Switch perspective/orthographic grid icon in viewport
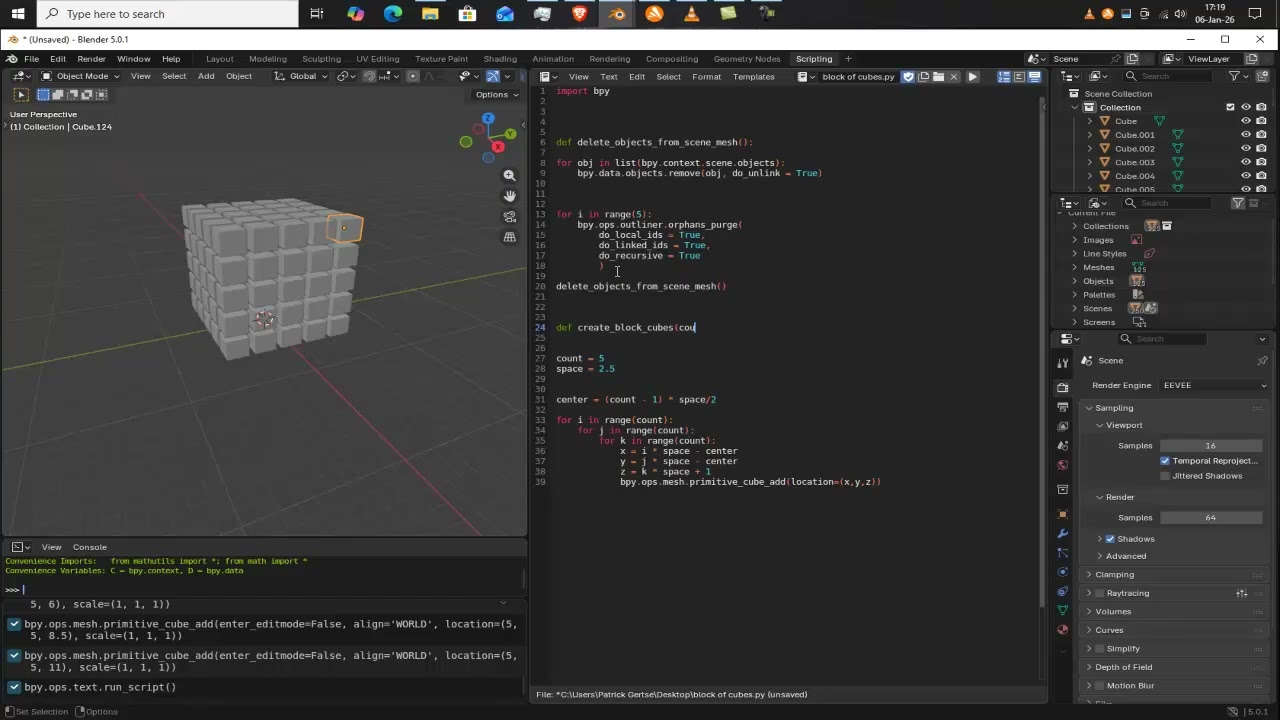Screen dimensions: 1280x720 [510, 237]
